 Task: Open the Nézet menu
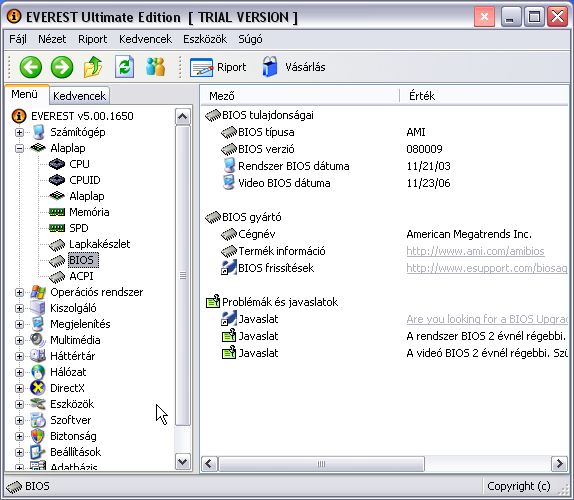pyautogui.click(x=52, y=39)
